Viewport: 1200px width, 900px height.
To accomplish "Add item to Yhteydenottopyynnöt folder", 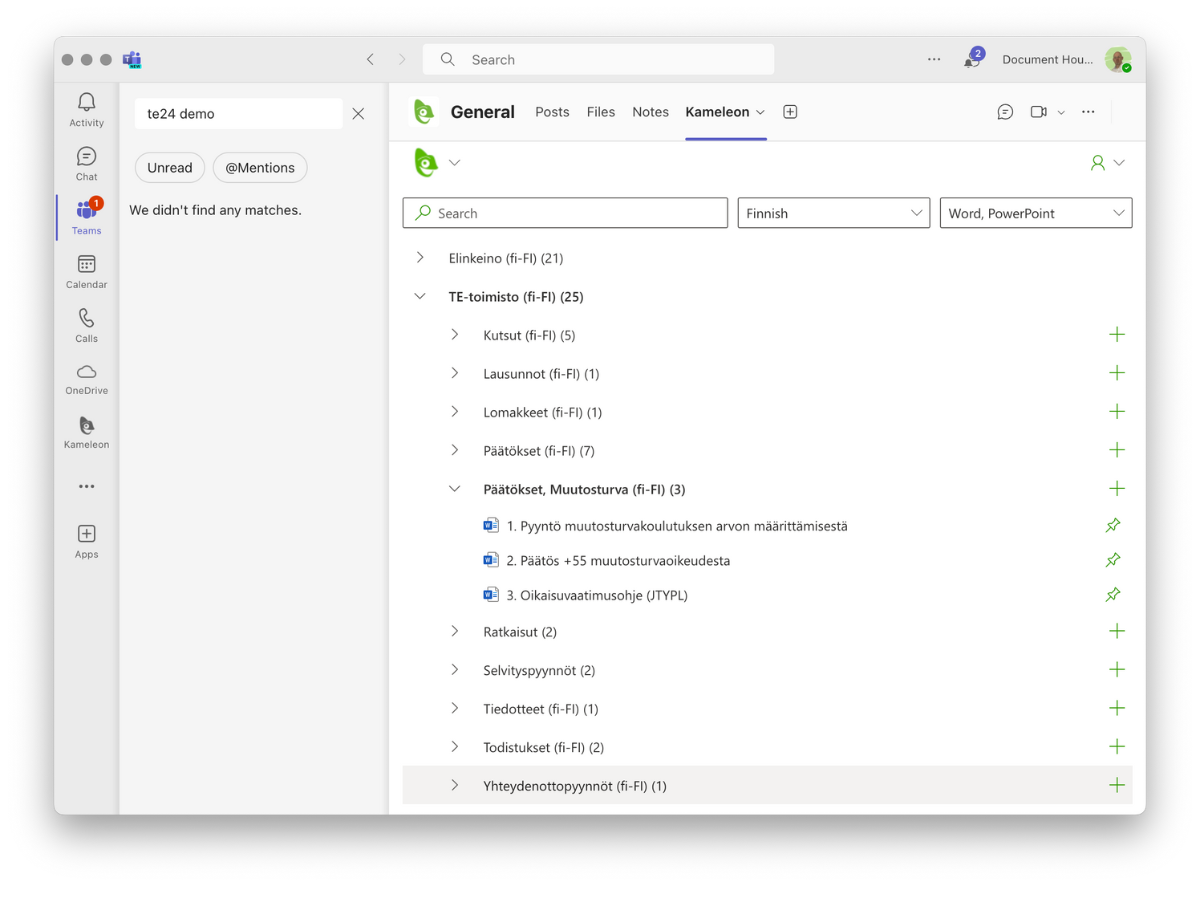I will (1117, 785).
